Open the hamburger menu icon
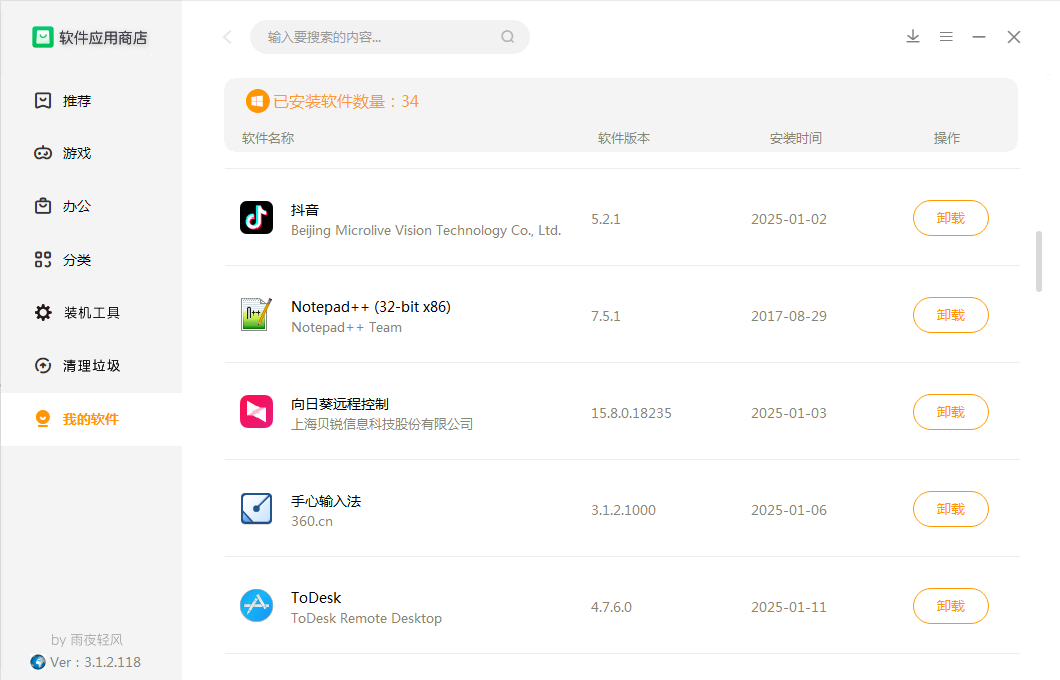This screenshot has height=680, width=1060. point(946,37)
